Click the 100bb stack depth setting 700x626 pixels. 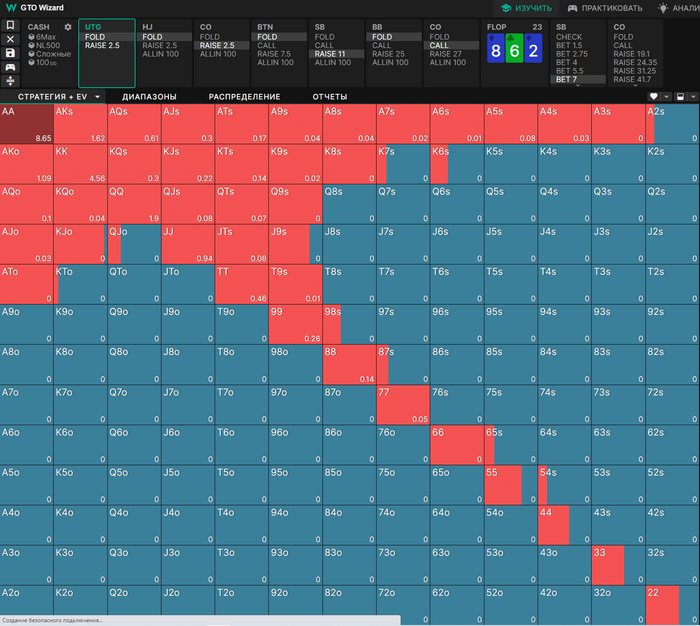coord(42,63)
